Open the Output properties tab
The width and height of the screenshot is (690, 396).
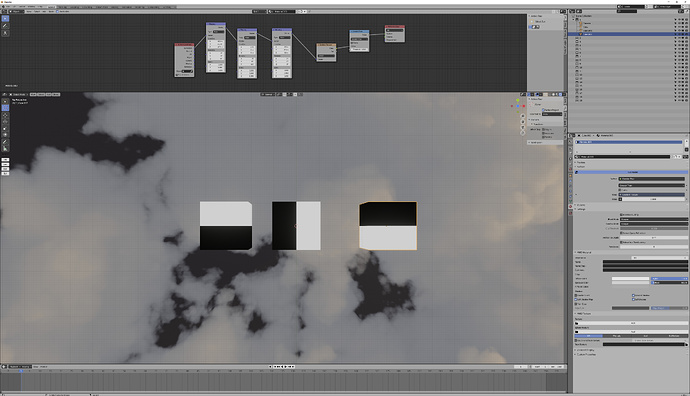coord(570,154)
